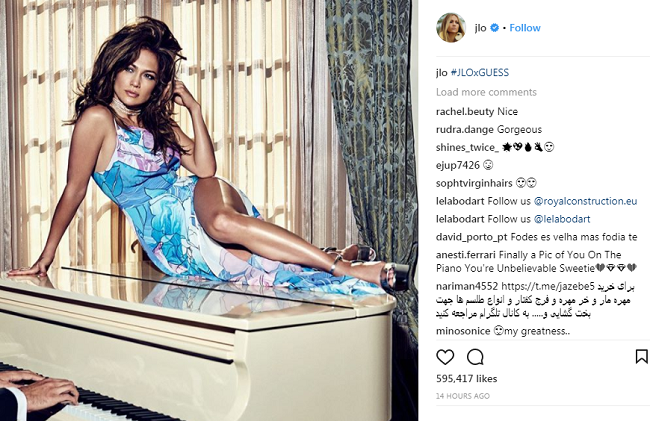Open the @lelabodart mention link
Viewport: 650px width, 421px height.
tap(562, 219)
